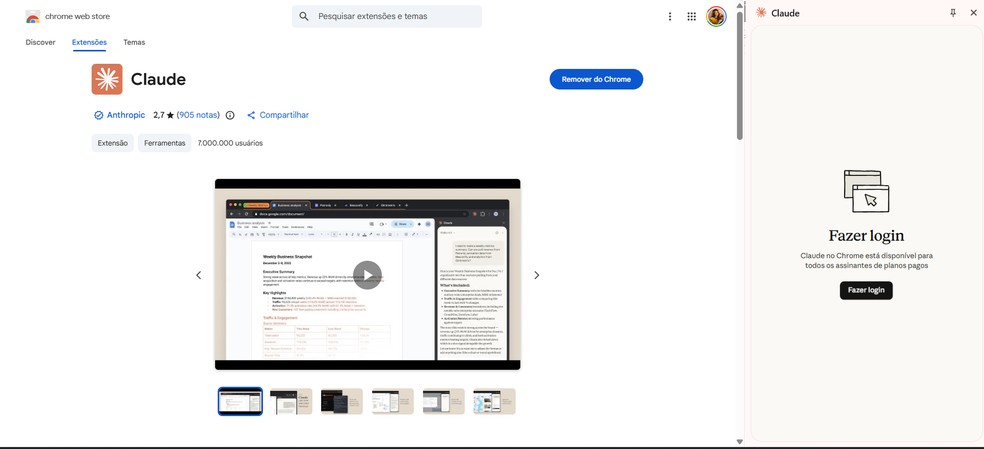
Task: Click the Fazer login button
Action: tap(866, 290)
